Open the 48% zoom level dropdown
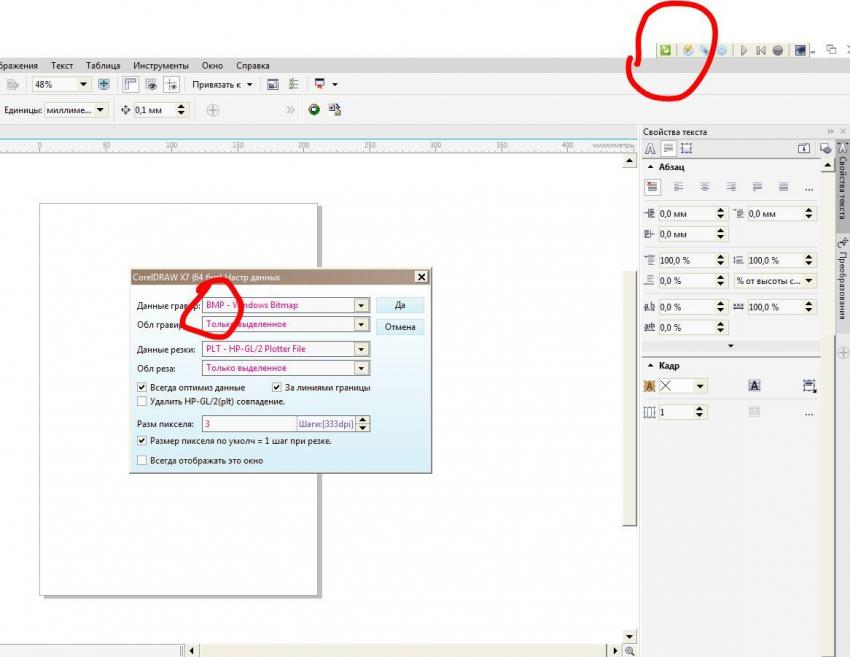This screenshot has height=657, width=850. (83, 85)
